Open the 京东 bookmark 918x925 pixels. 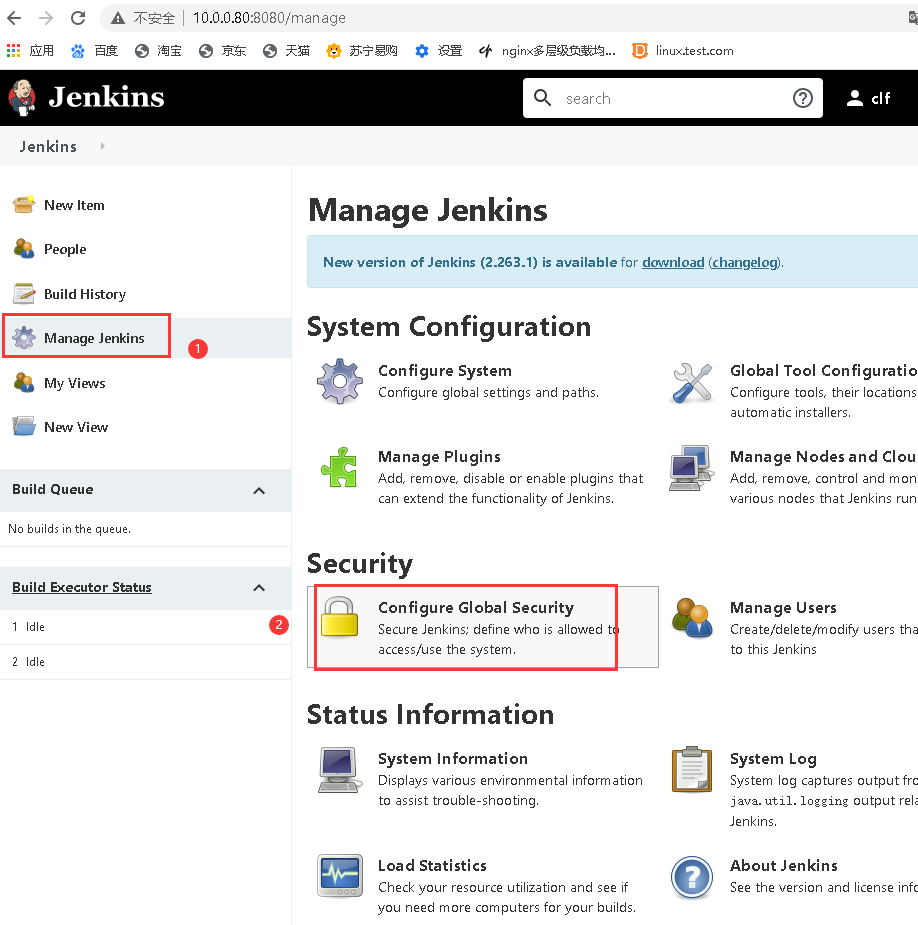tap(222, 51)
